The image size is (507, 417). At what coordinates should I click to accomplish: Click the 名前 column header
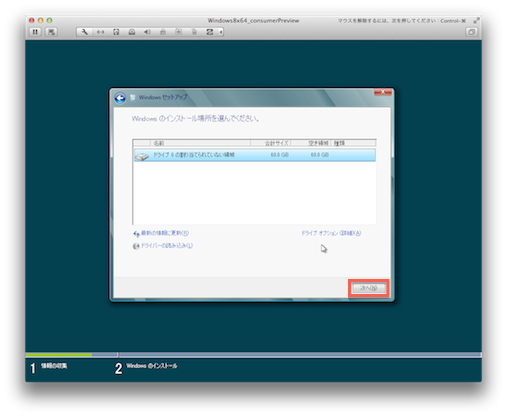pyautogui.click(x=200, y=143)
